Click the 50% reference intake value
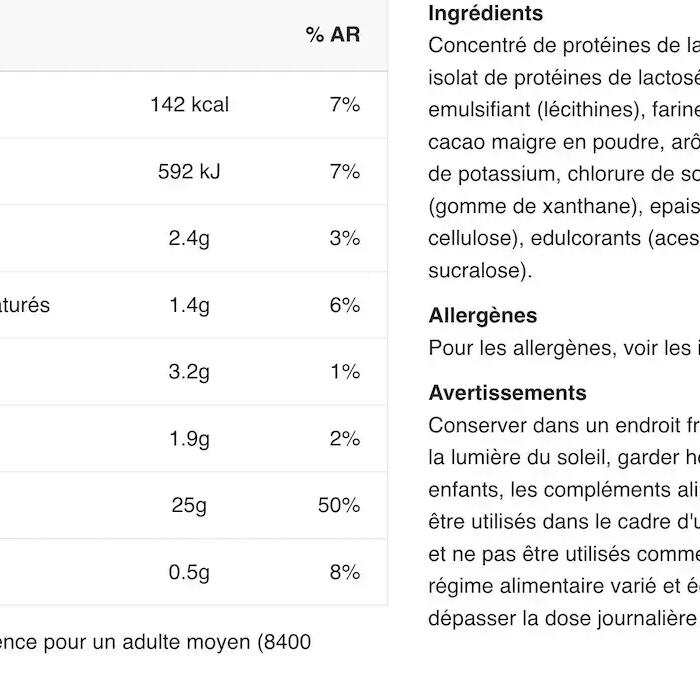This screenshot has height=700, width=700. tap(339, 506)
